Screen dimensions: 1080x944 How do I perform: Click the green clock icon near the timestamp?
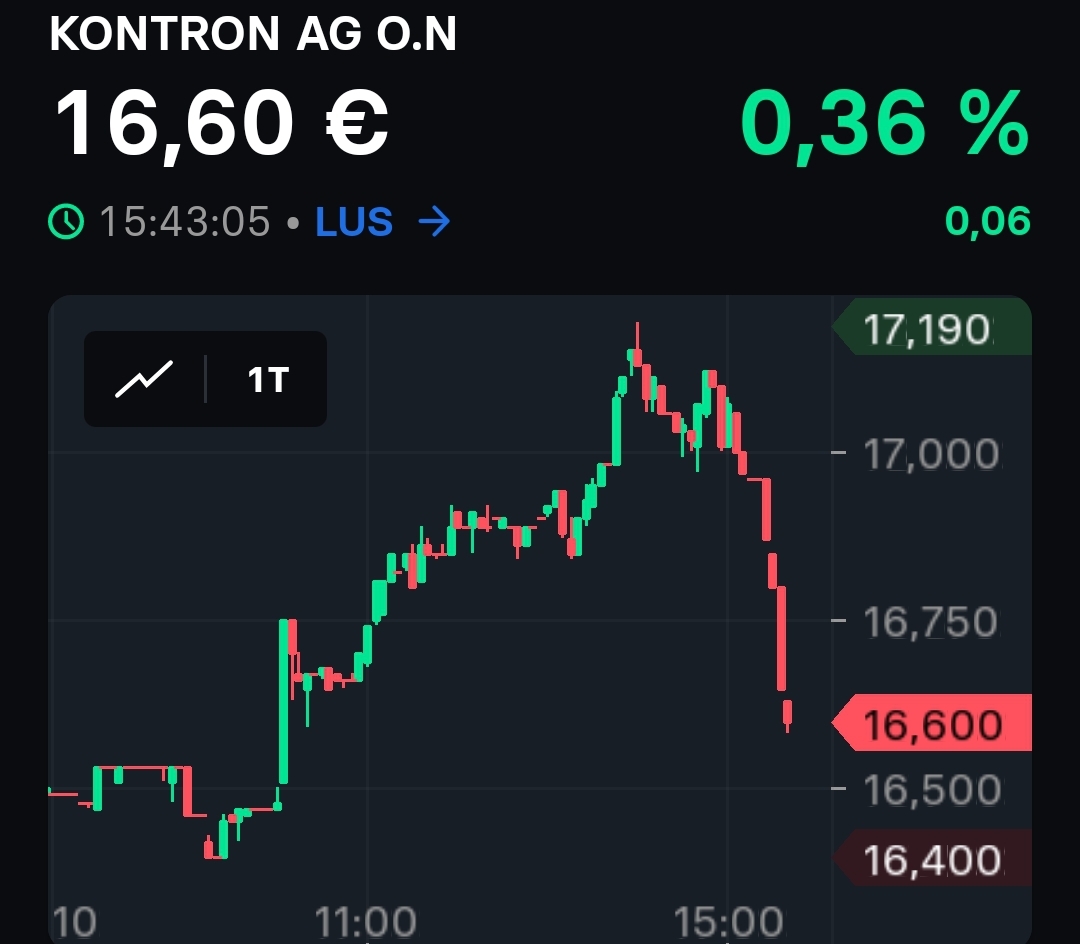click(66, 222)
